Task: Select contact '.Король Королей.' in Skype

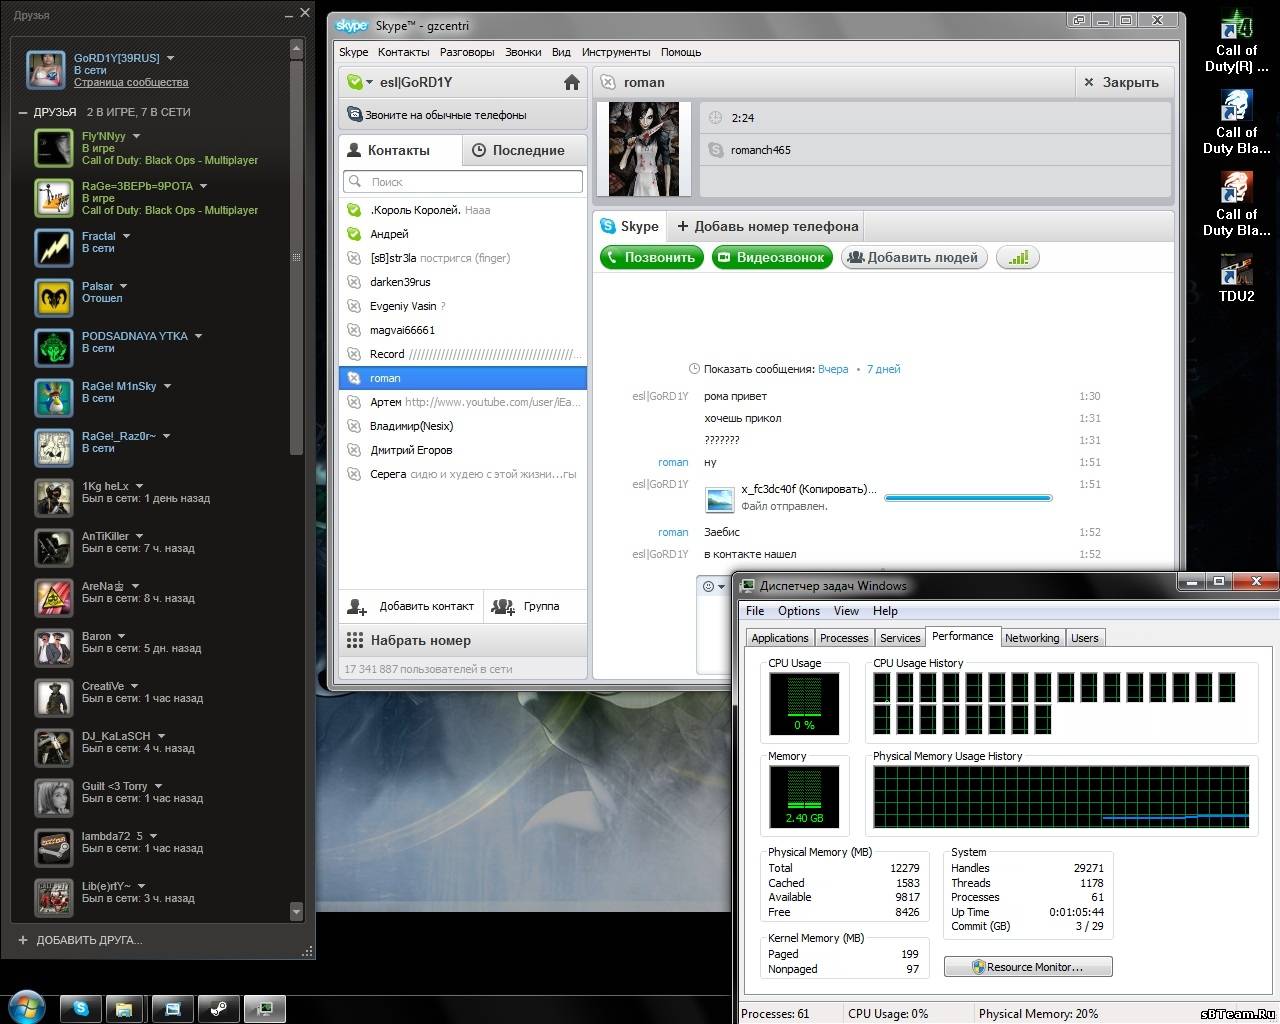Action: click(x=463, y=210)
